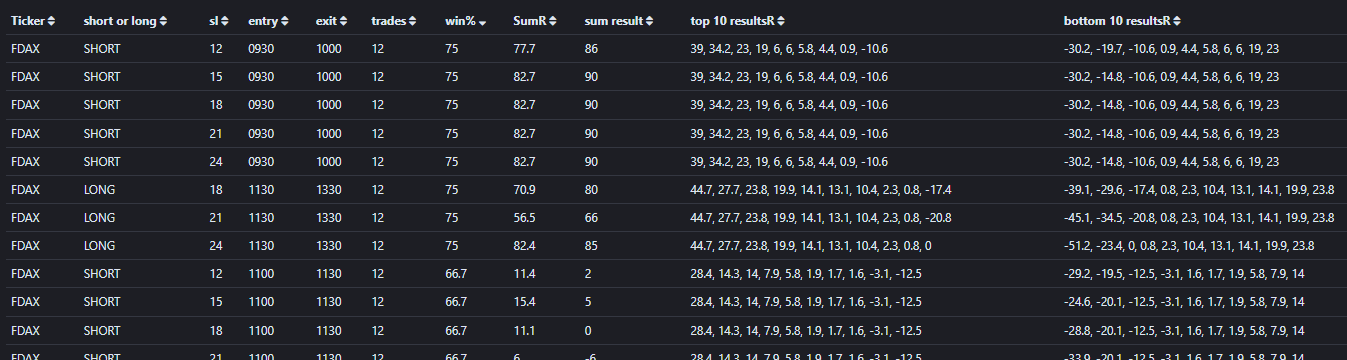The width and height of the screenshot is (1347, 360).
Task: Click the sort arrows beside the Ticker header
Action: coord(52,21)
